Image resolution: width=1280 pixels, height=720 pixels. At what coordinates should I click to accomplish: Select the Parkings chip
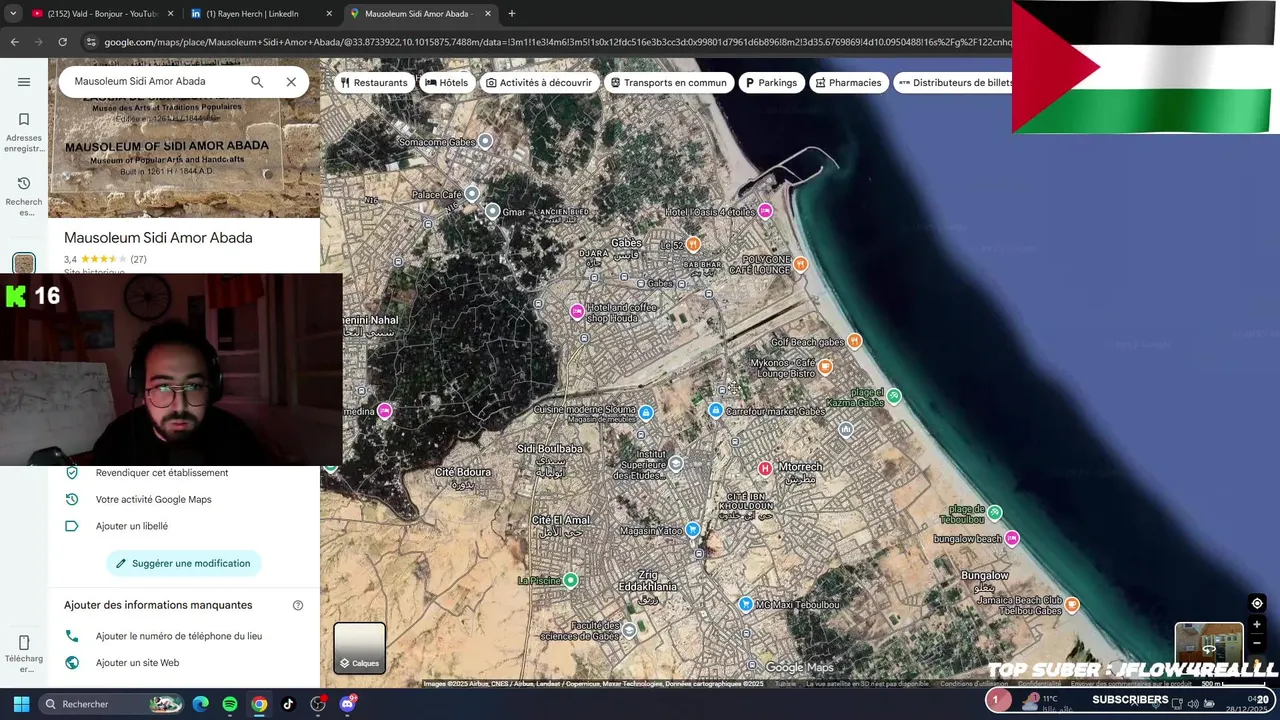pos(771,83)
